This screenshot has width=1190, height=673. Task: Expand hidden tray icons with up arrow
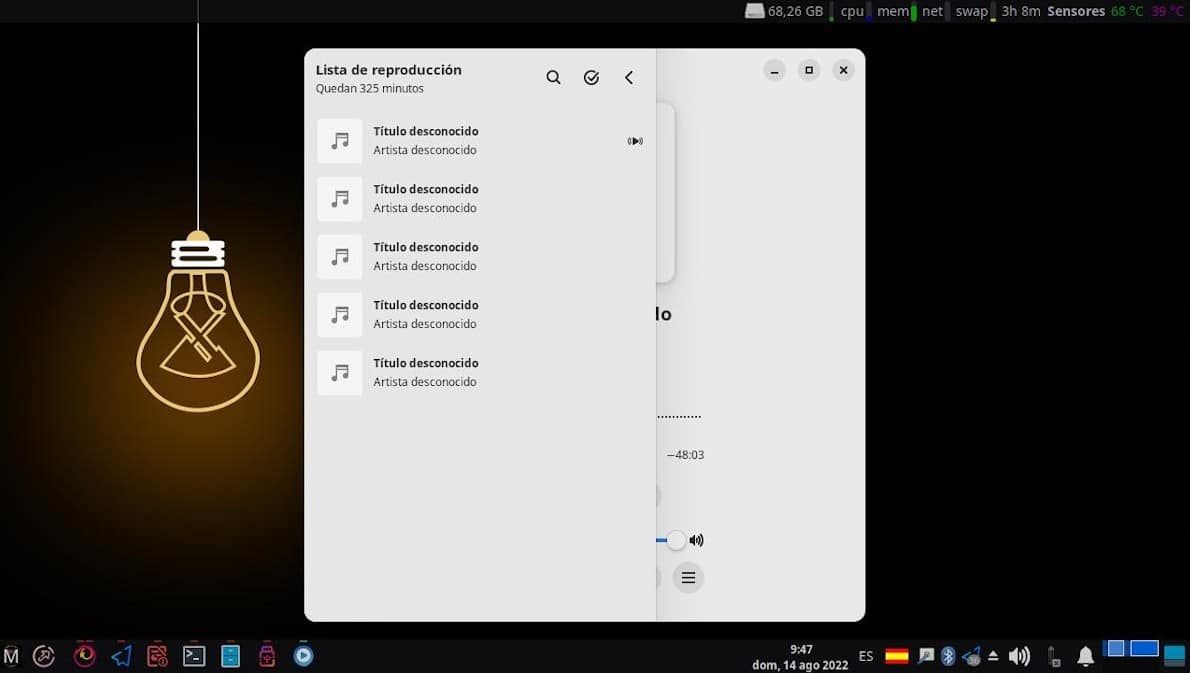[993, 656]
